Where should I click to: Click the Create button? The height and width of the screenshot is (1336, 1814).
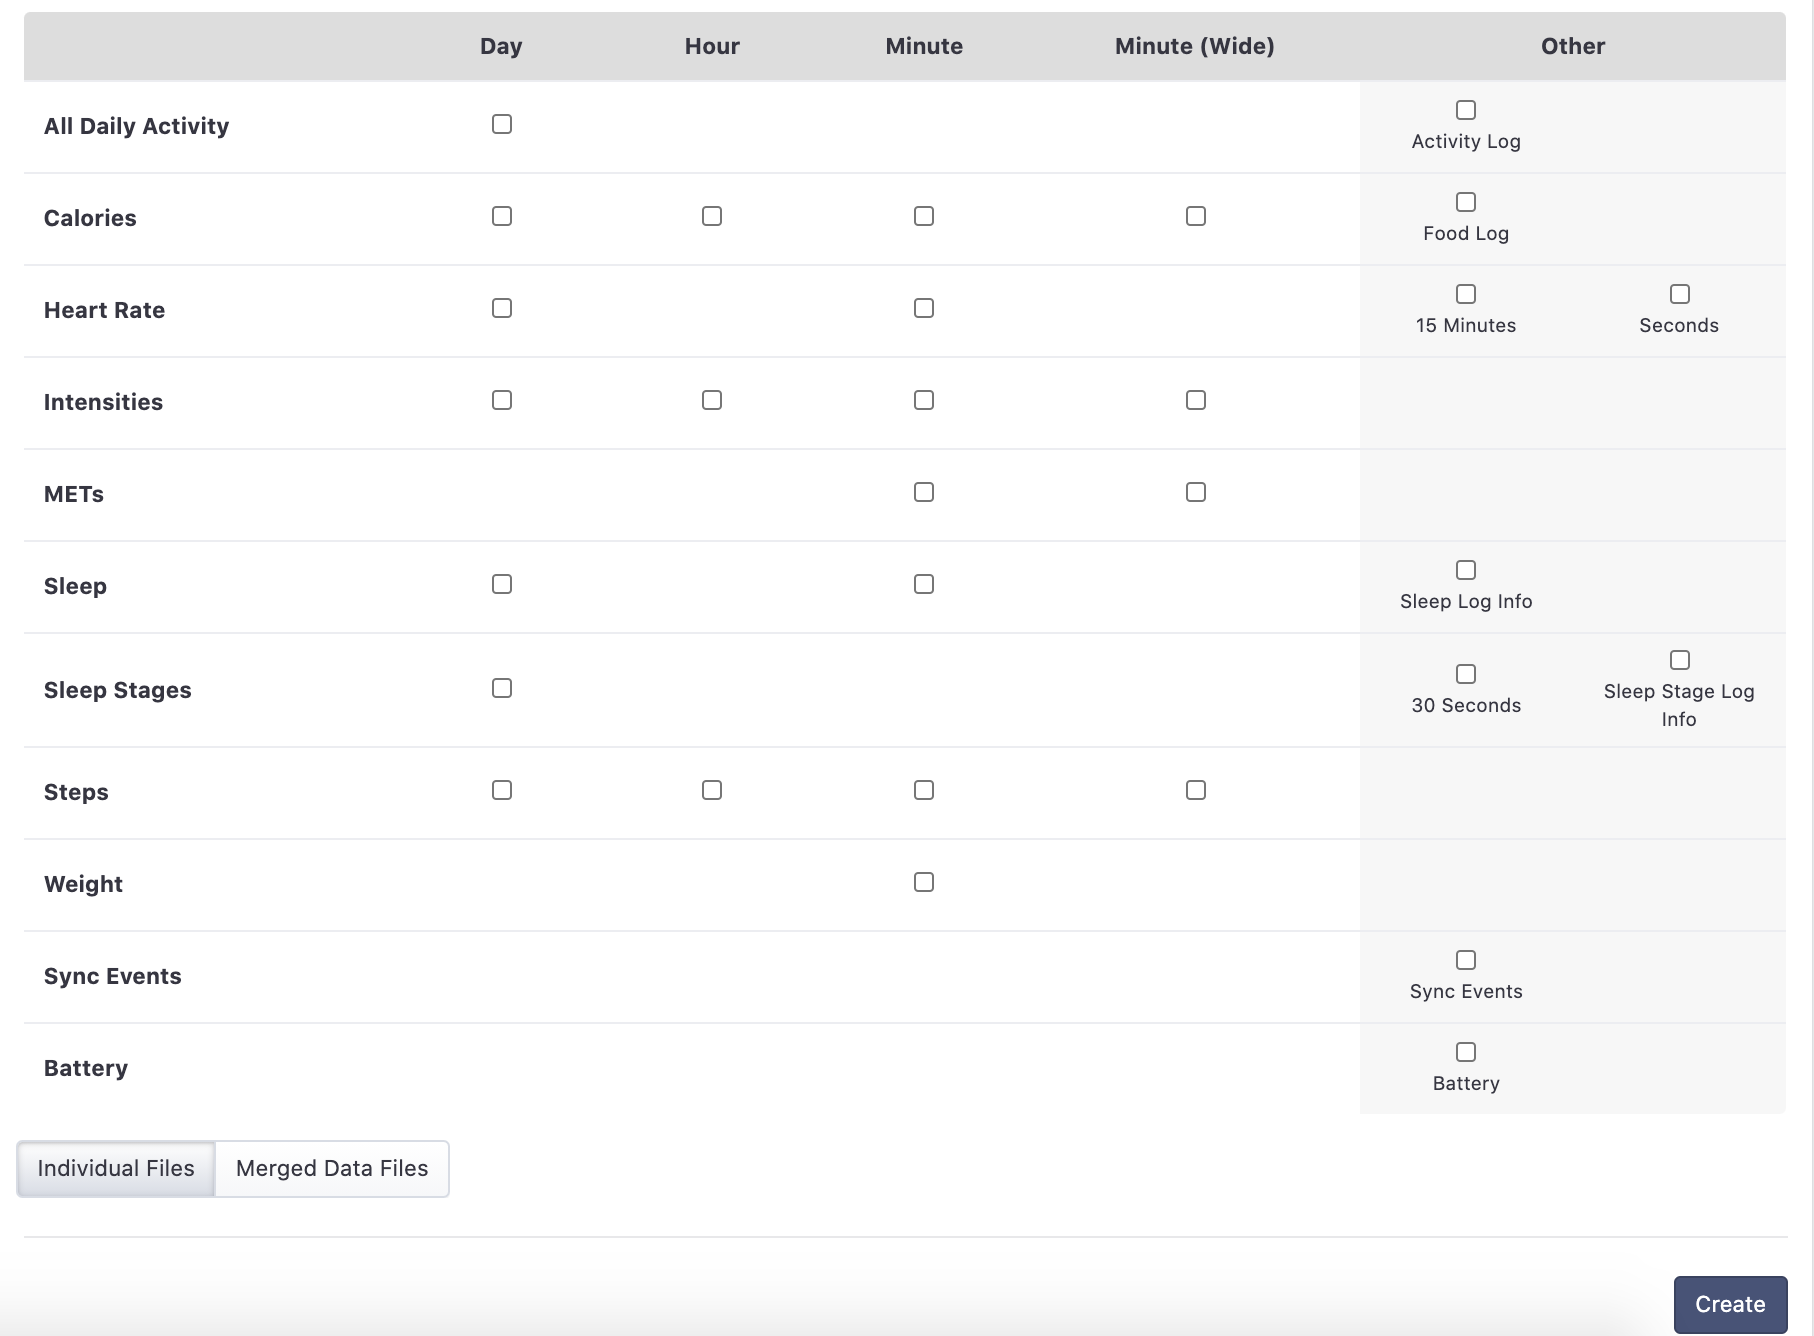point(1730,1304)
